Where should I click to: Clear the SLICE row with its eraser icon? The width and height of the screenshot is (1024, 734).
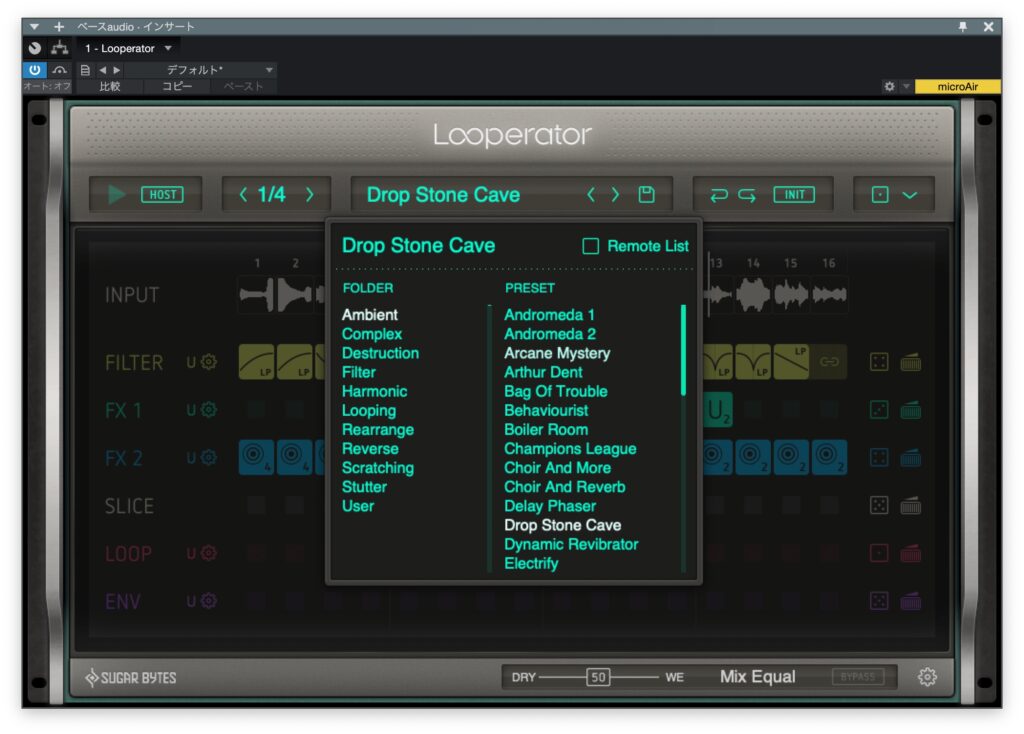pos(911,505)
